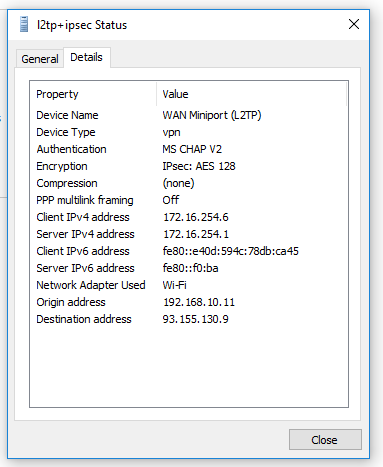Select Client IPv6 address label

click(x=83, y=251)
